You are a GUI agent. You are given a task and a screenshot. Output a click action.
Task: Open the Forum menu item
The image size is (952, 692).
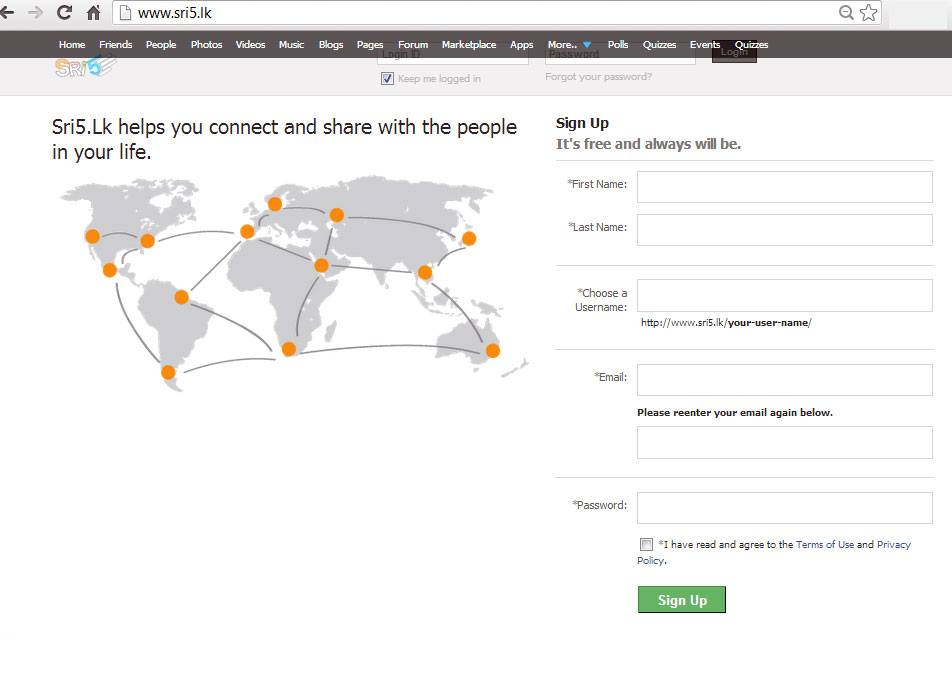[x=413, y=44]
